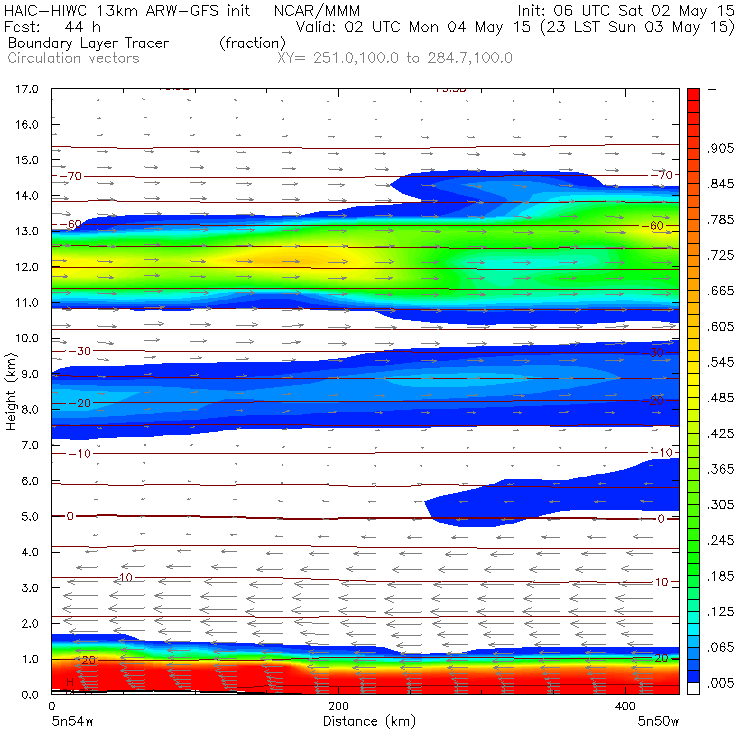This screenshot has height=740, width=740.
Task: Click the '13.0' height axis tick label
Action: (x=26, y=231)
